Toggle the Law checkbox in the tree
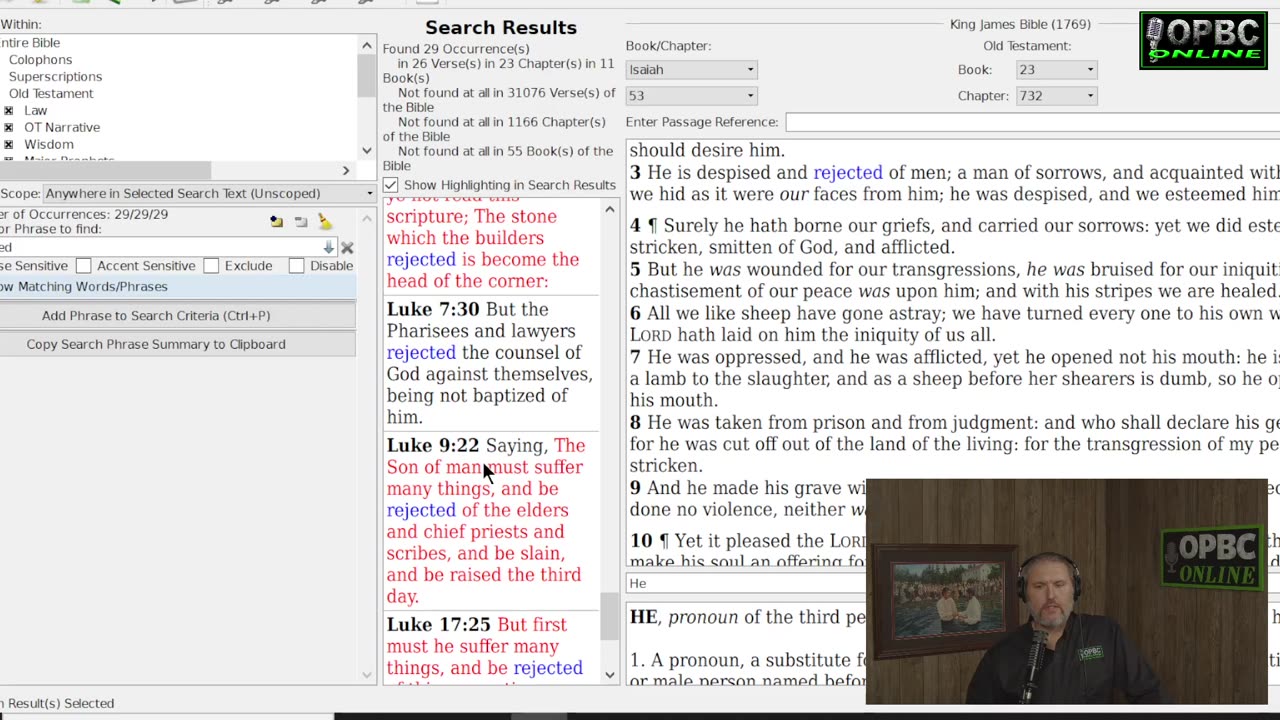Image resolution: width=1280 pixels, height=720 pixels. tap(9, 111)
